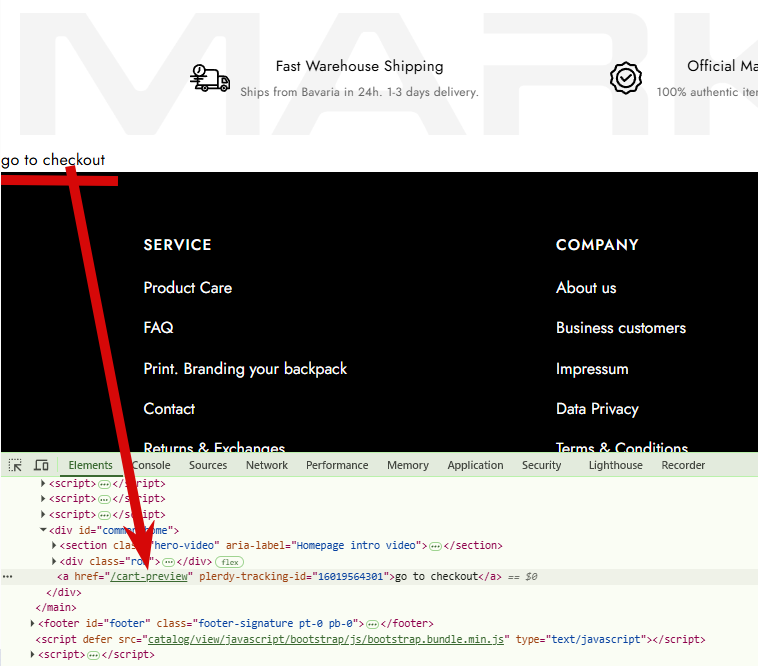Click the inspect element selector icon
The width and height of the screenshot is (758, 666).
[15, 465]
